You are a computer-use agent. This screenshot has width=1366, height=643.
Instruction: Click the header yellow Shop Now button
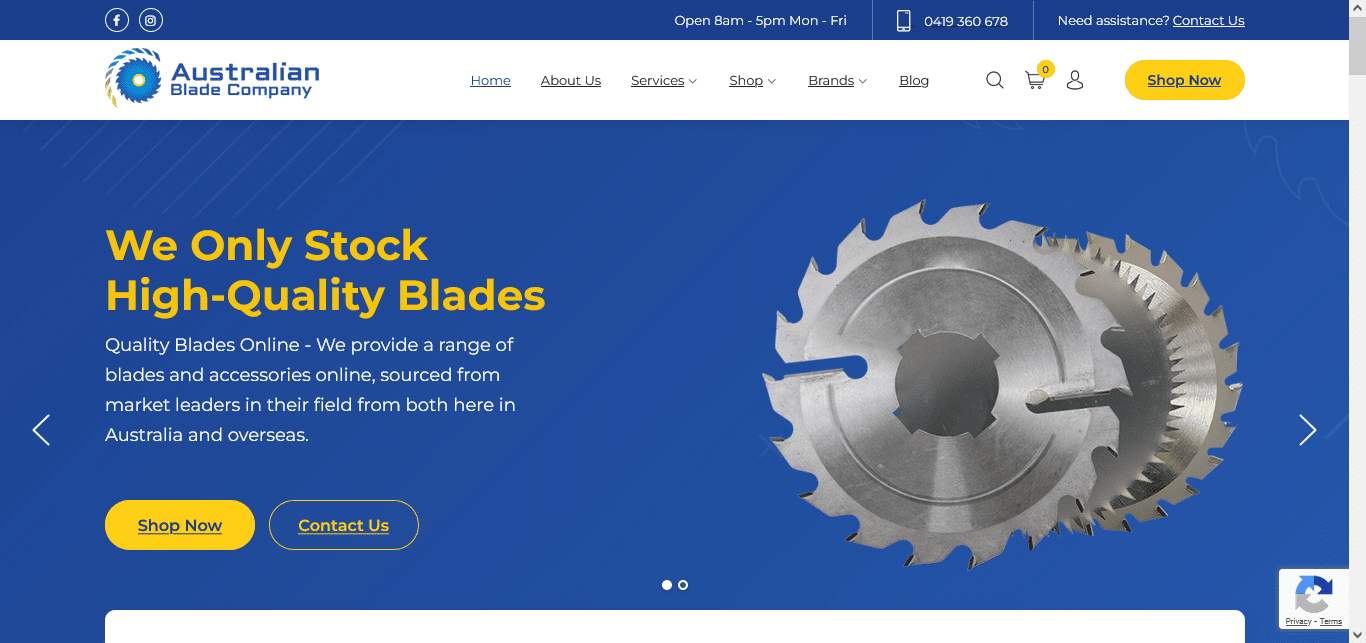(x=1185, y=80)
